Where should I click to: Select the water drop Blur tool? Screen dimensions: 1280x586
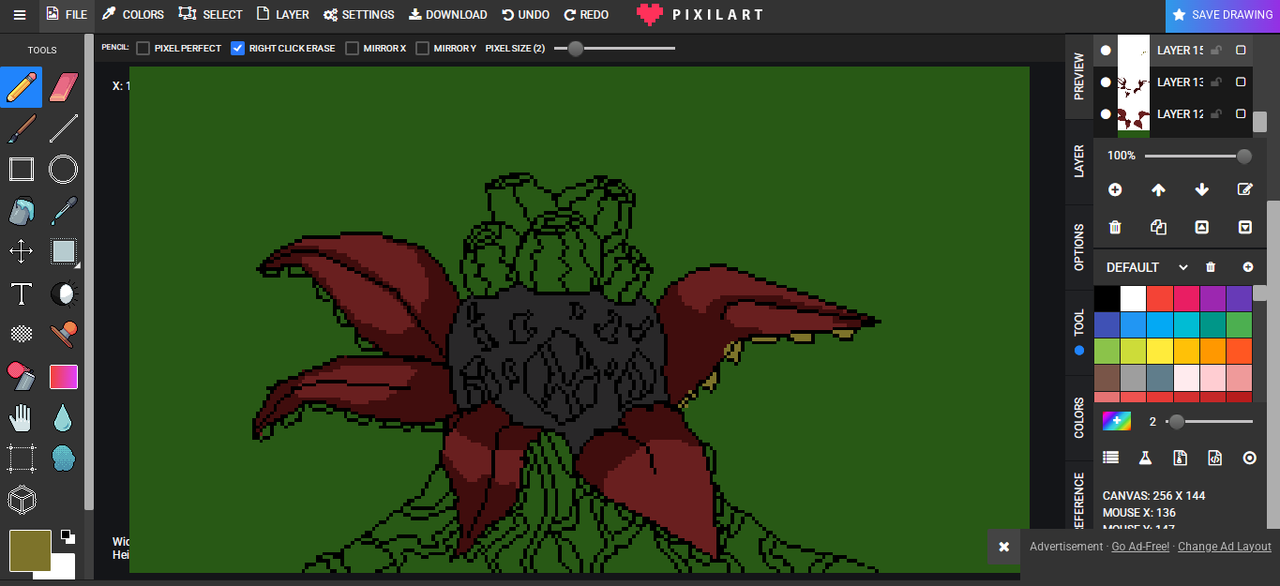tap(63, 418)
